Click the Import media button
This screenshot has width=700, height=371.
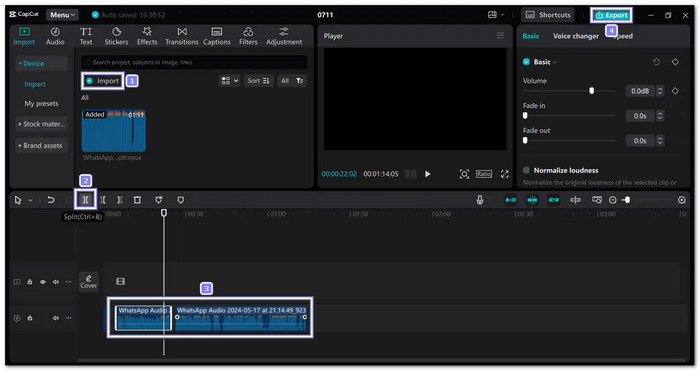coord(103,81)
